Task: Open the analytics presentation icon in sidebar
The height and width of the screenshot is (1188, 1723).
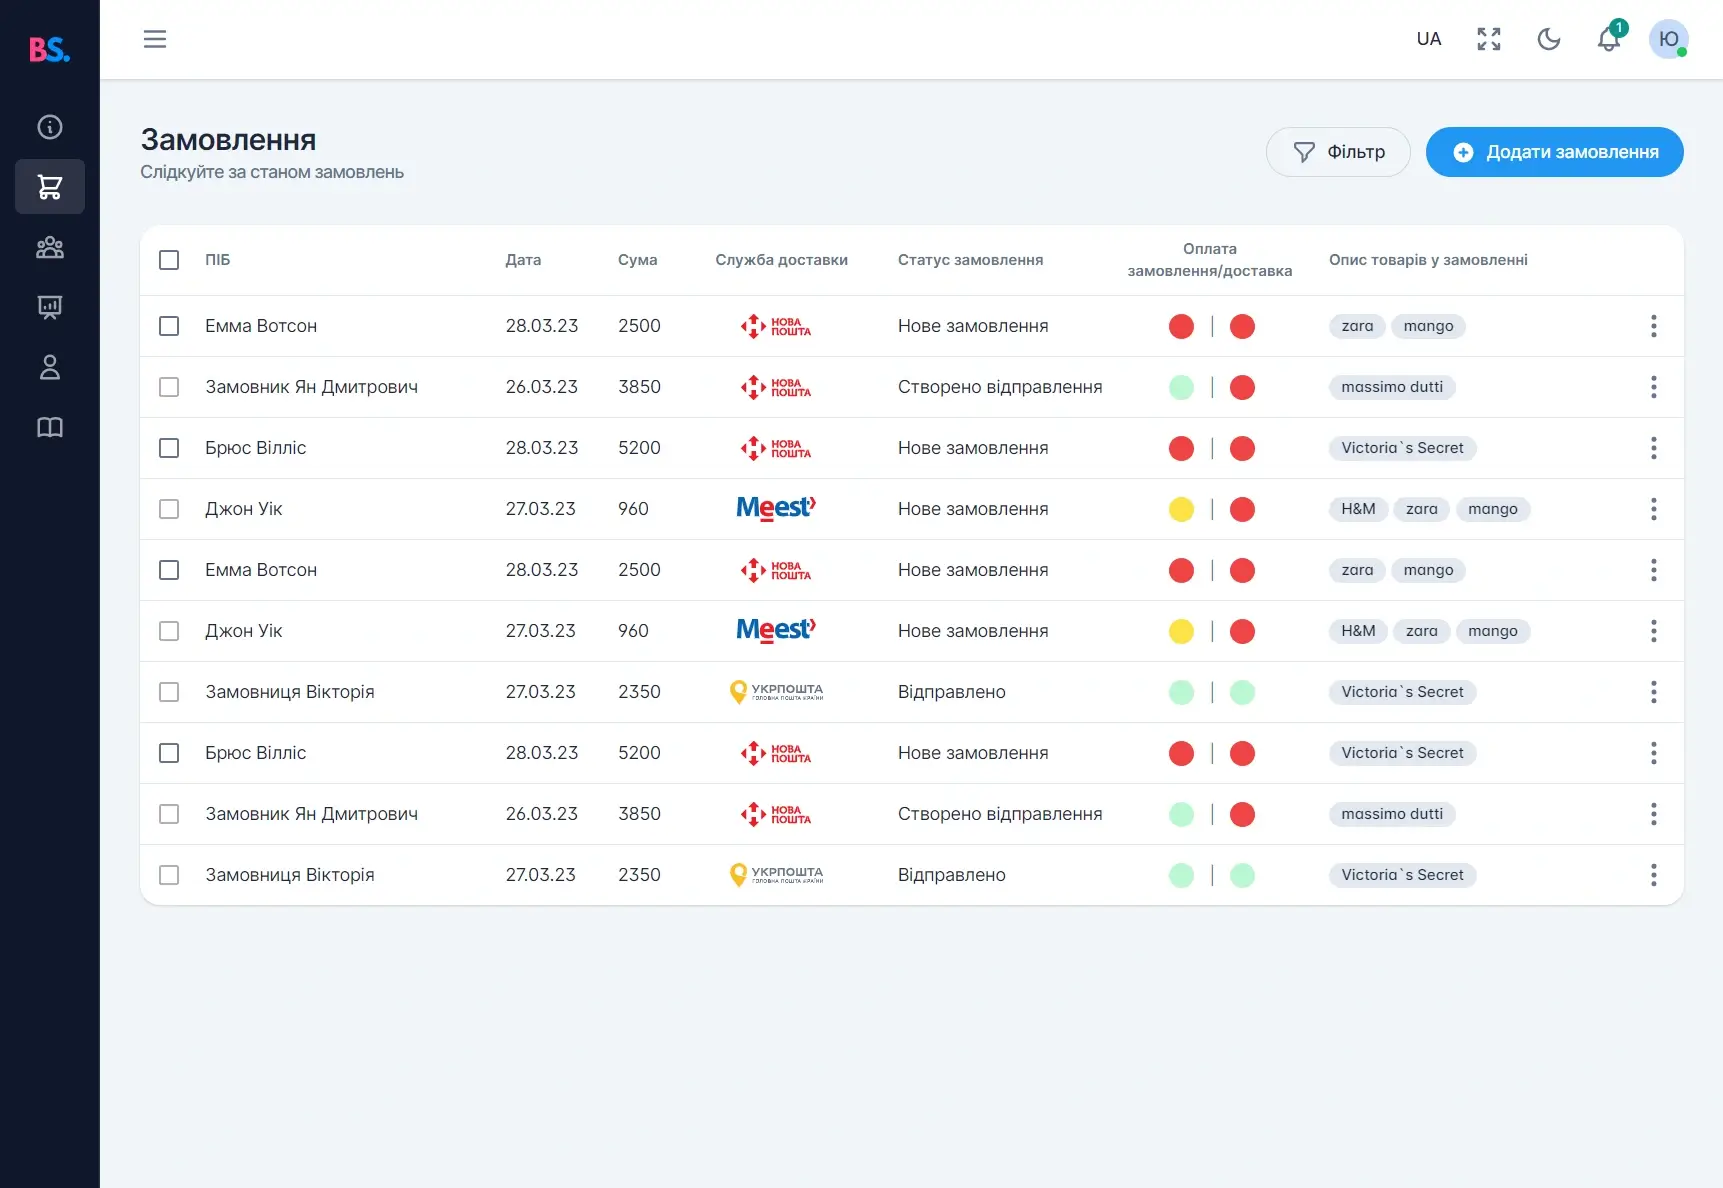Action: point(50,307)
